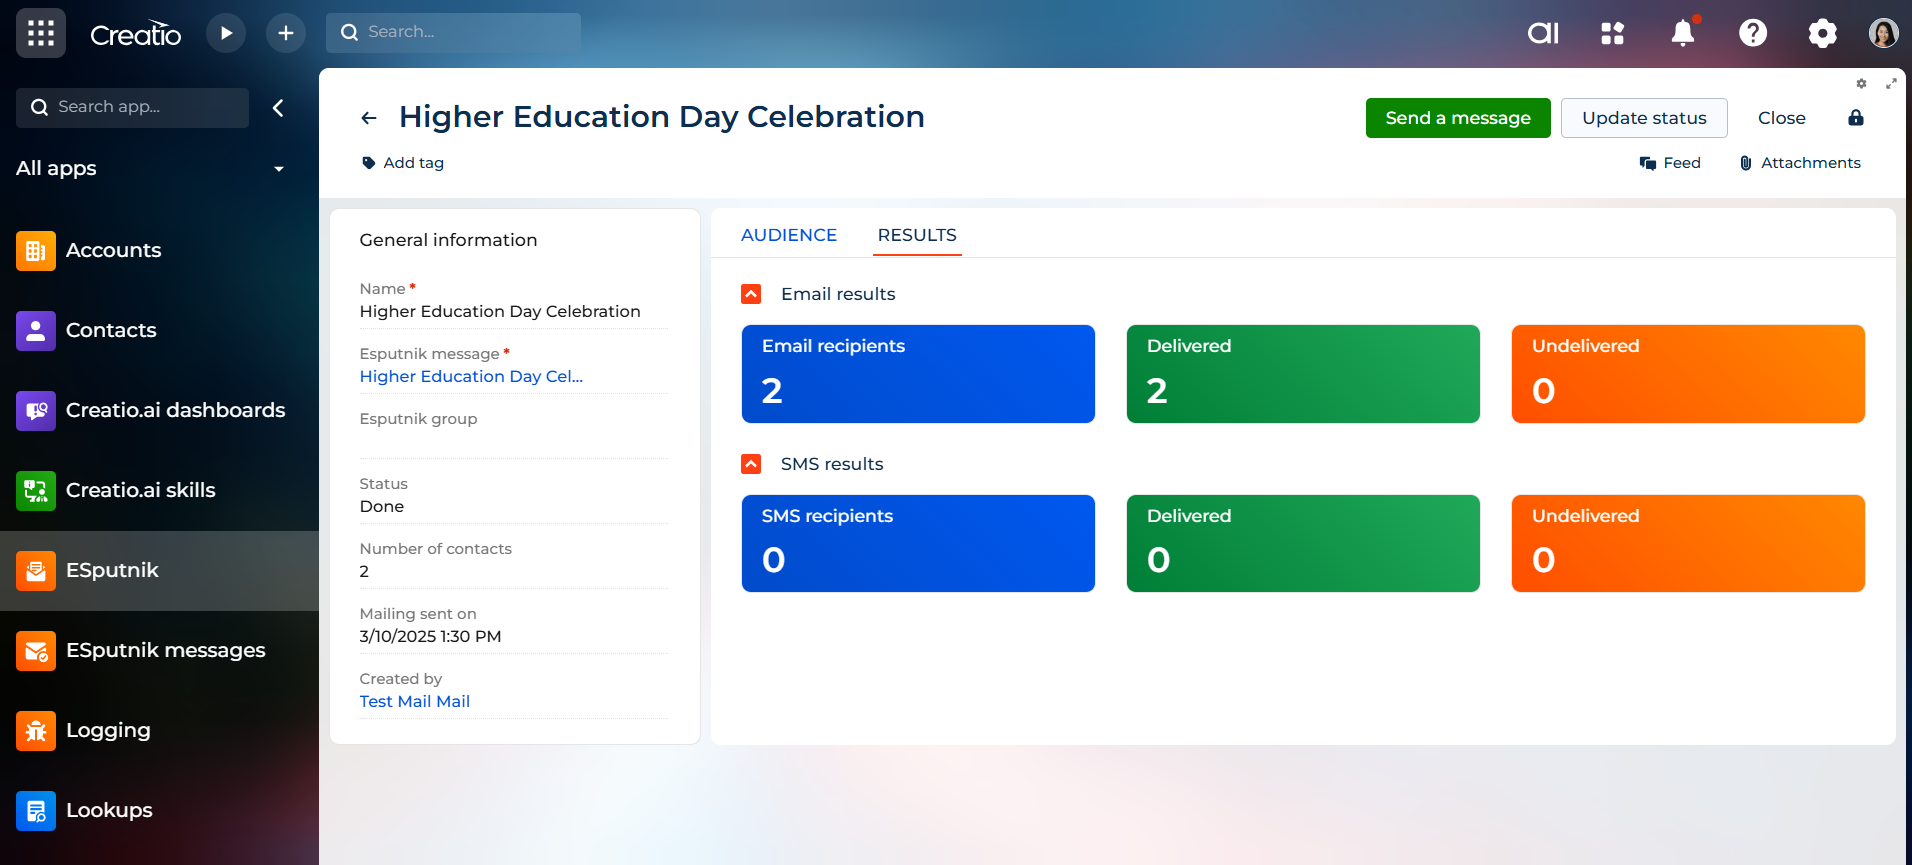The width and height of the screenshot is (1912, 865).
Task: Open Accounts section in sidebar
Action: point(160,250)
